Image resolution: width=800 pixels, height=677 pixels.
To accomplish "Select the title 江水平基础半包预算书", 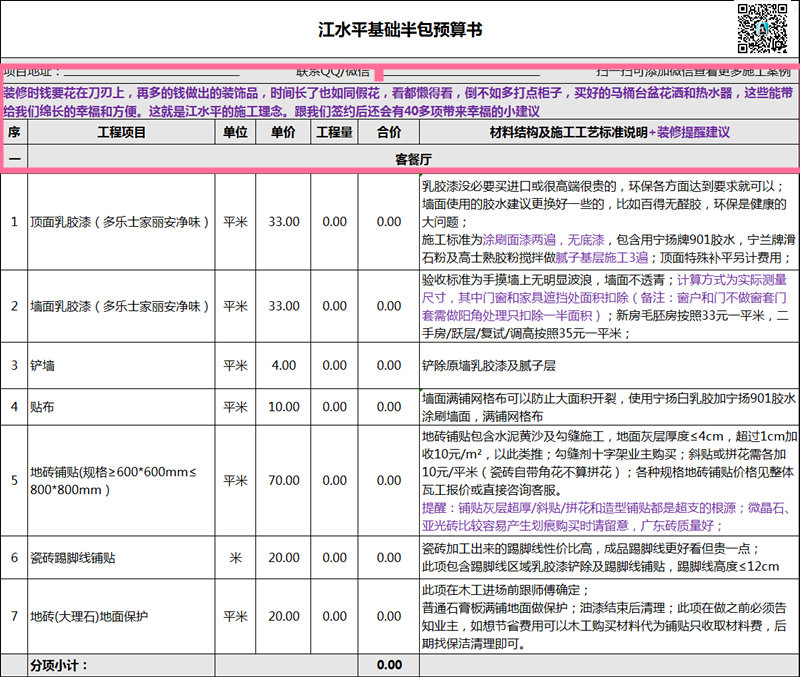I will [x=400, y=30].
